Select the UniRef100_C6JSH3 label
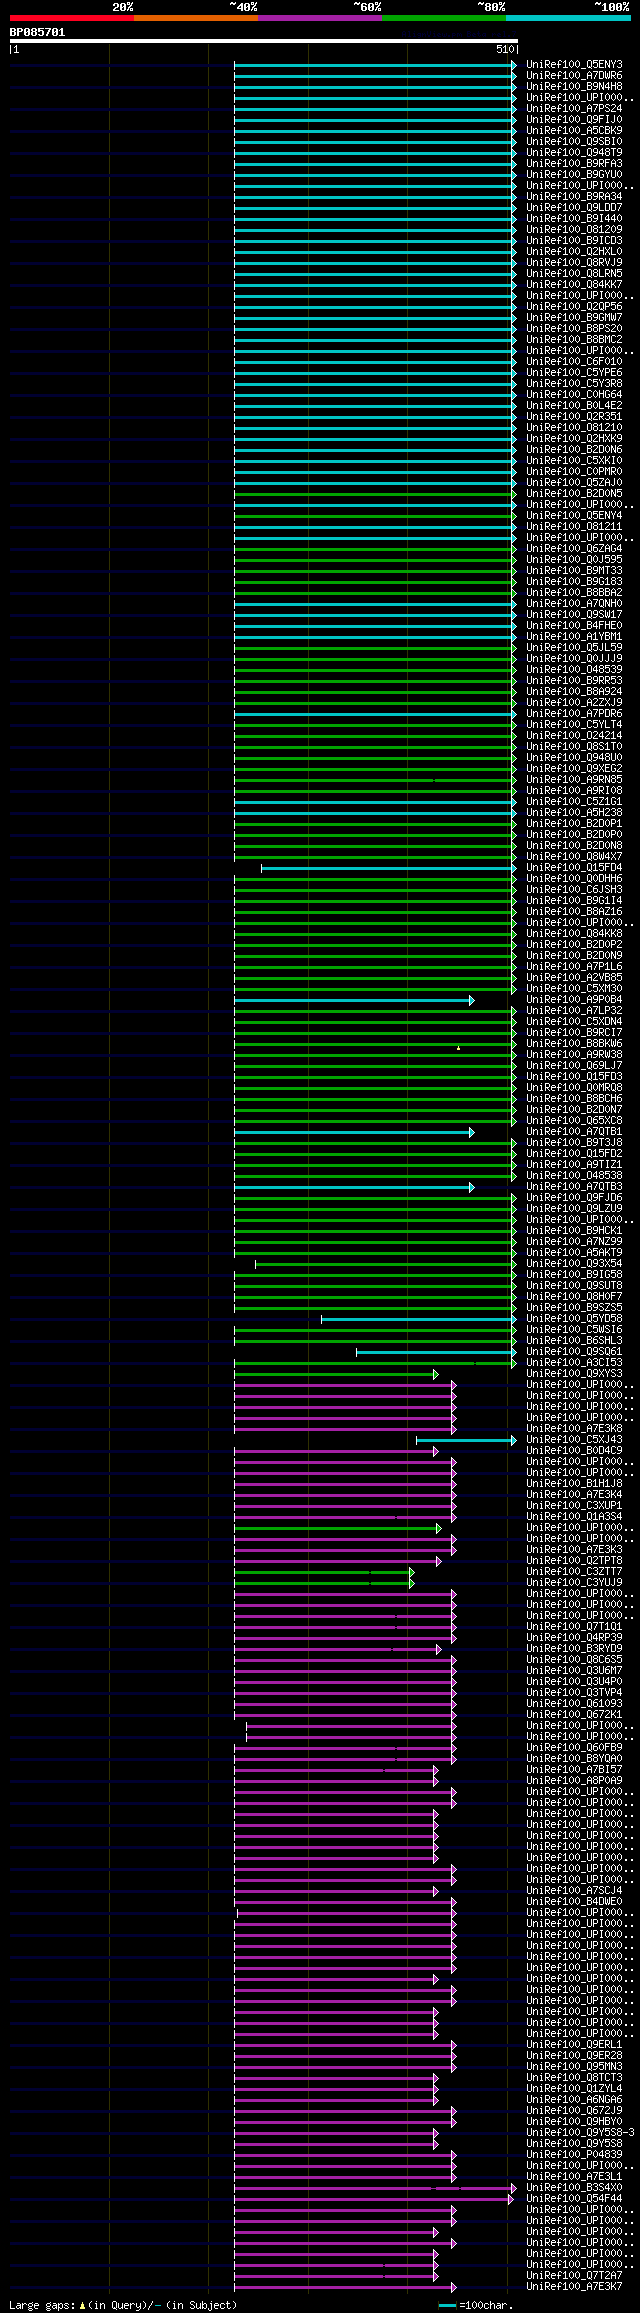 (x=574, y=890)
